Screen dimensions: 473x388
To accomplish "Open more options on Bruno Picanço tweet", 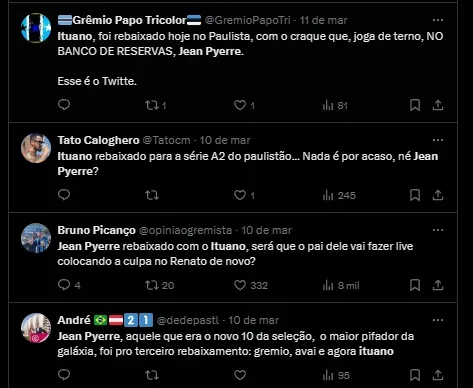I will tap(438, 230).
